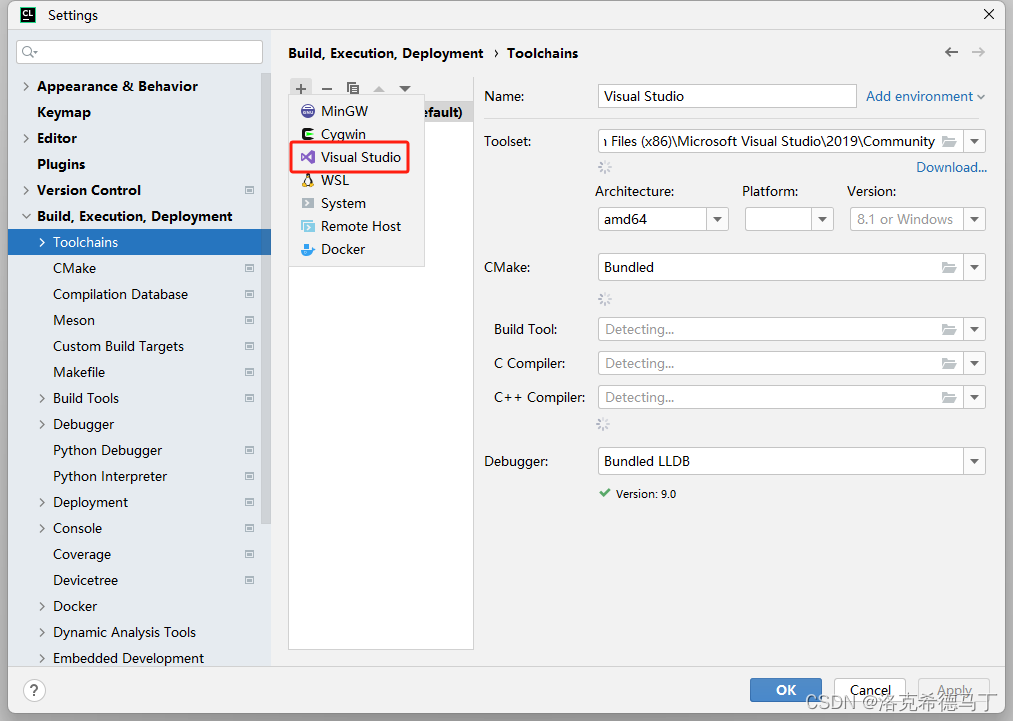The image size is (1013, 721).
Task: Move toolchain up with the up arrow
Action: (379, 89)
